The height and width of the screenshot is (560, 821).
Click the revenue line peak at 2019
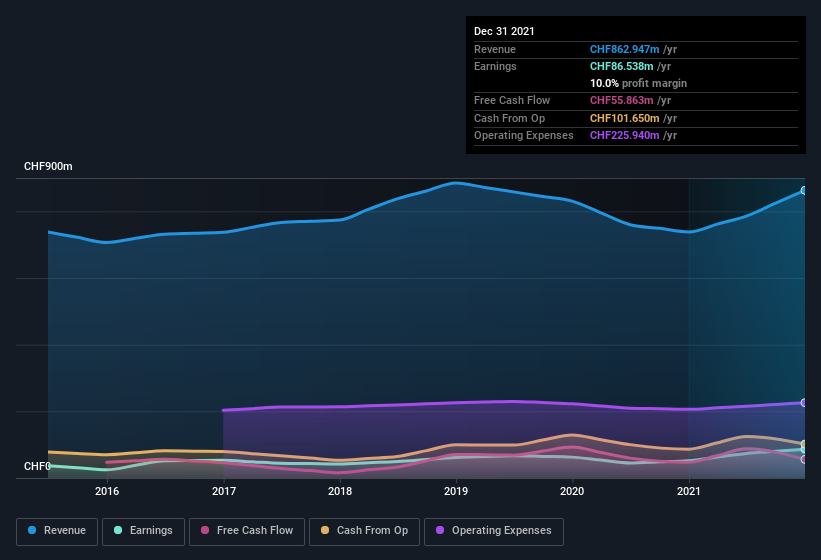[x=456, y=183]
